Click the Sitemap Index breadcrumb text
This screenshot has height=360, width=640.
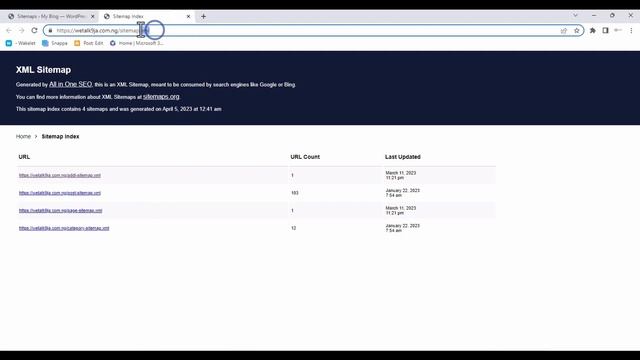pyautogui.click(x=60, y=136)
